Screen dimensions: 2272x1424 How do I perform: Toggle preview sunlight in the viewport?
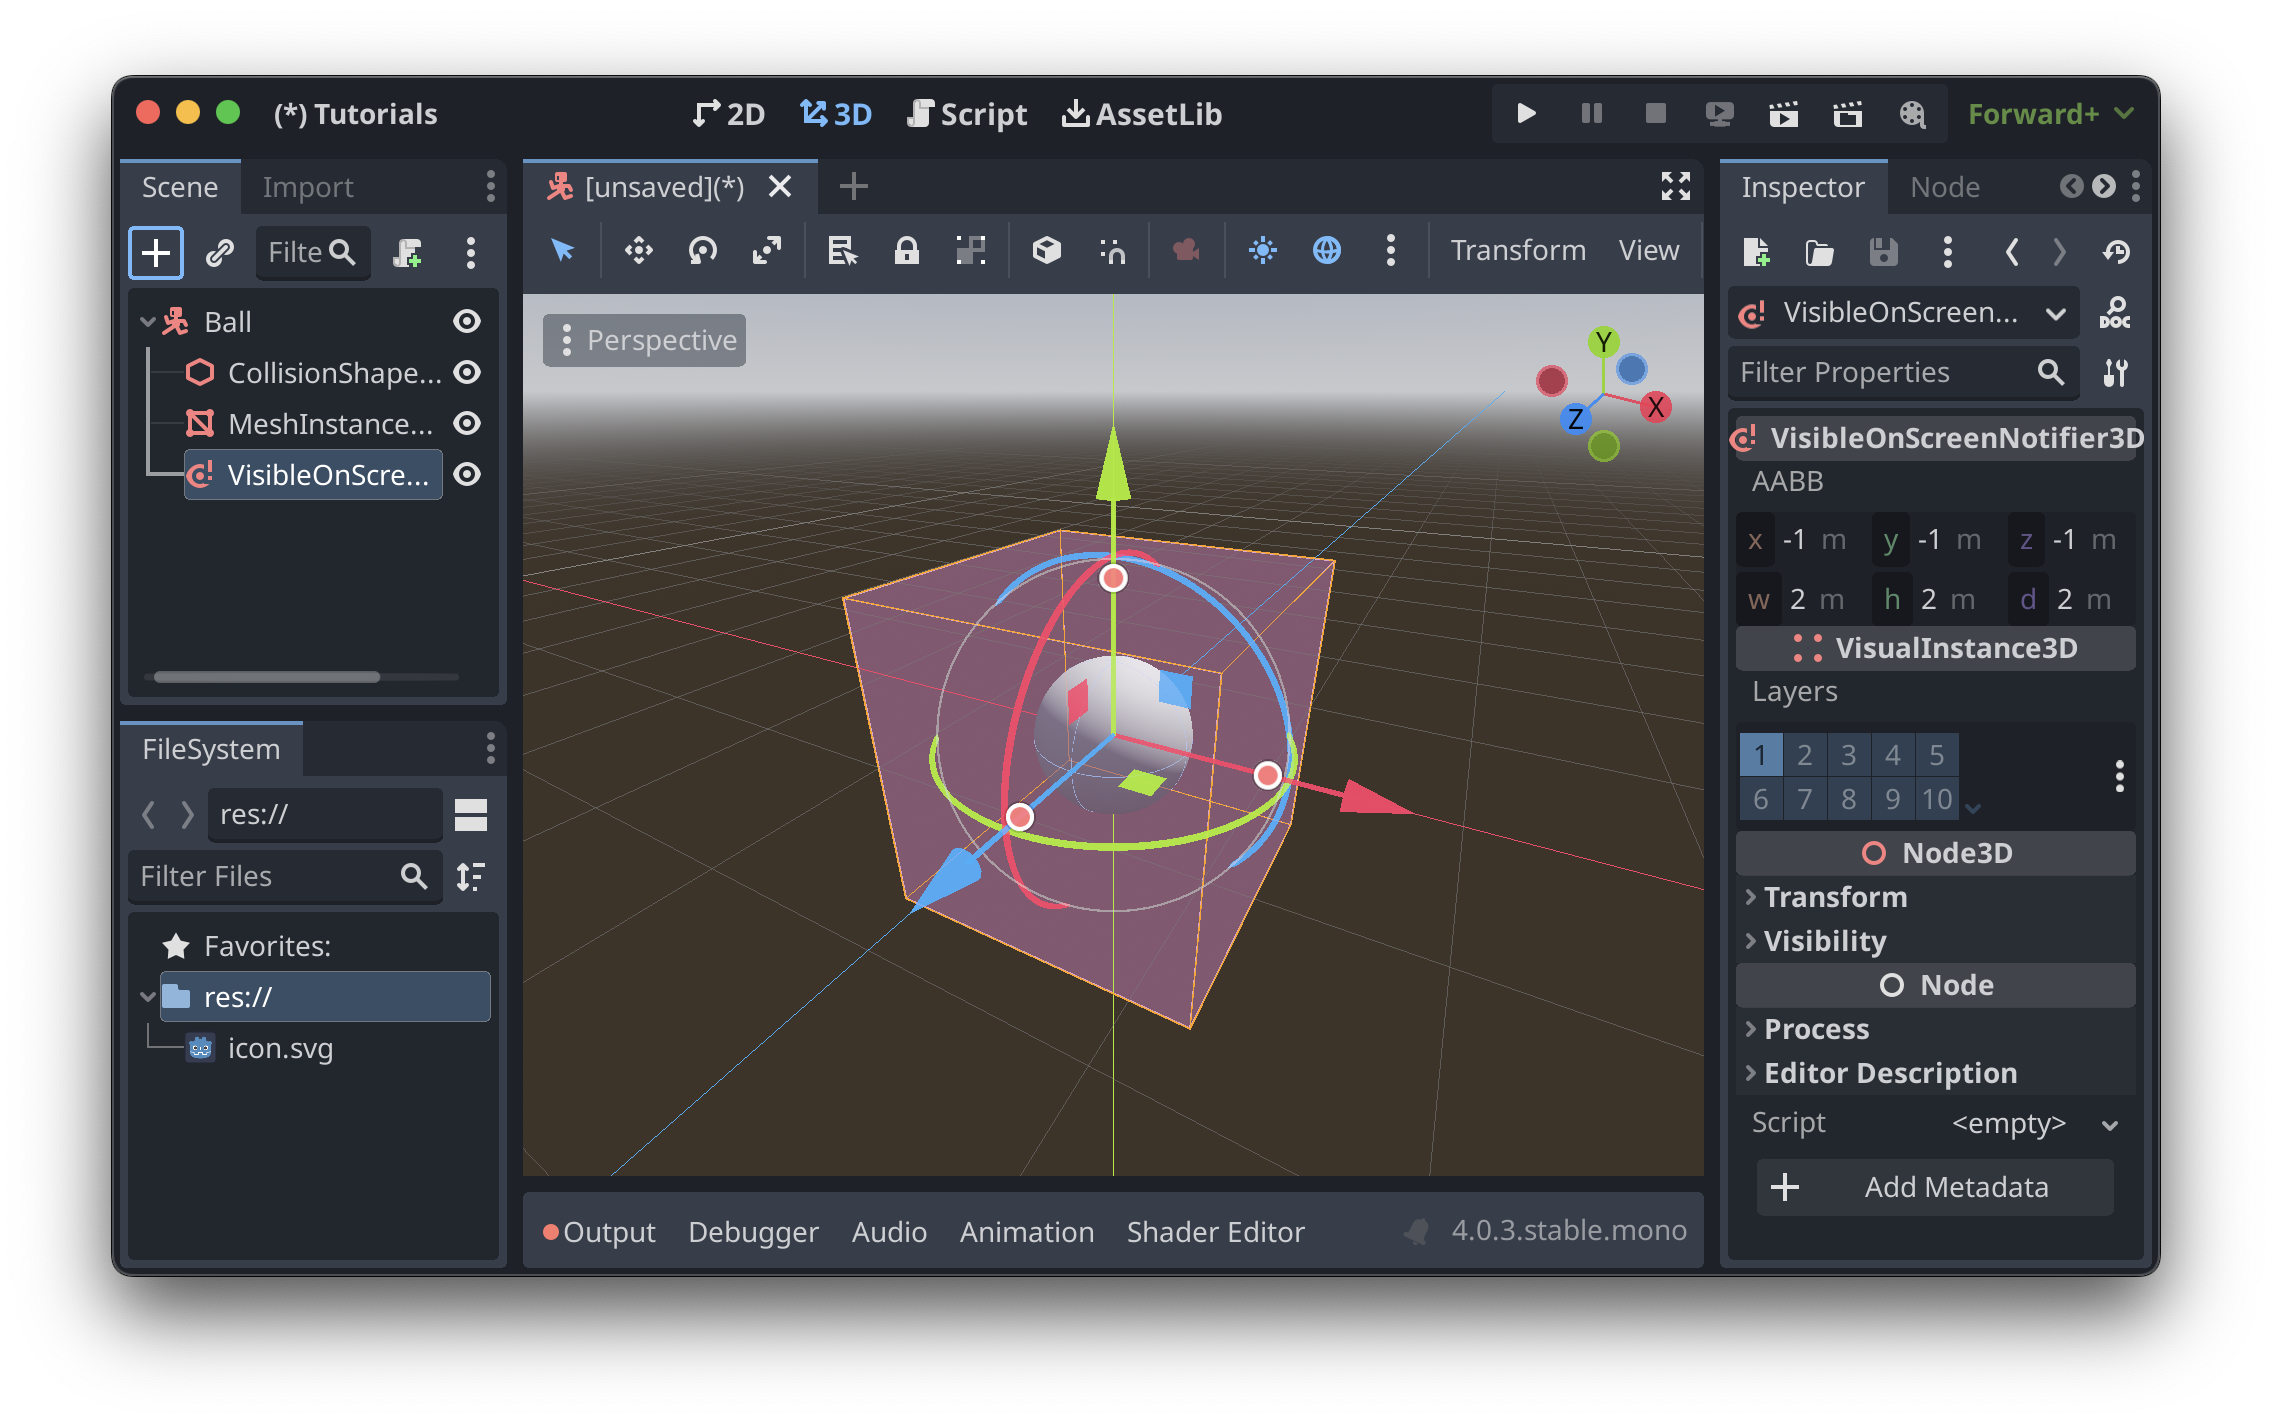point(1263,251)
